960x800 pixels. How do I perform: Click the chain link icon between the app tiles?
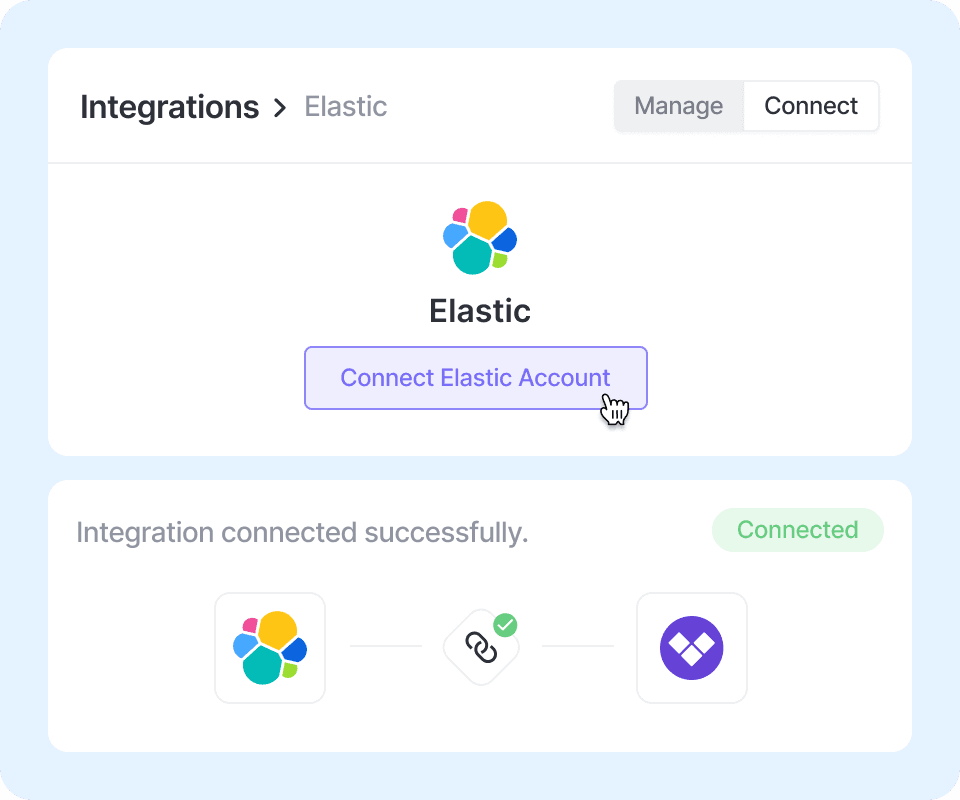tap(481, 649)
